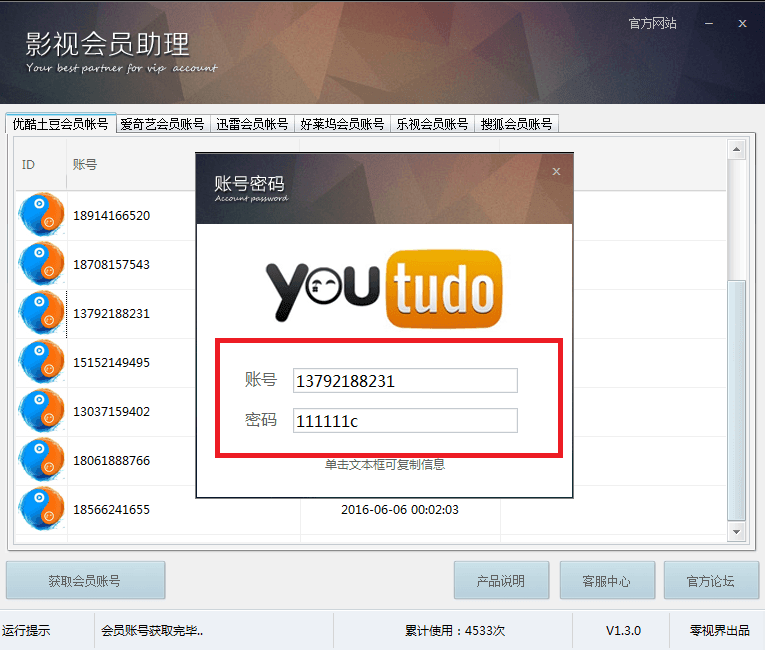
Task: Click the avatar icon beside account 13037159402
Action: 41,411
